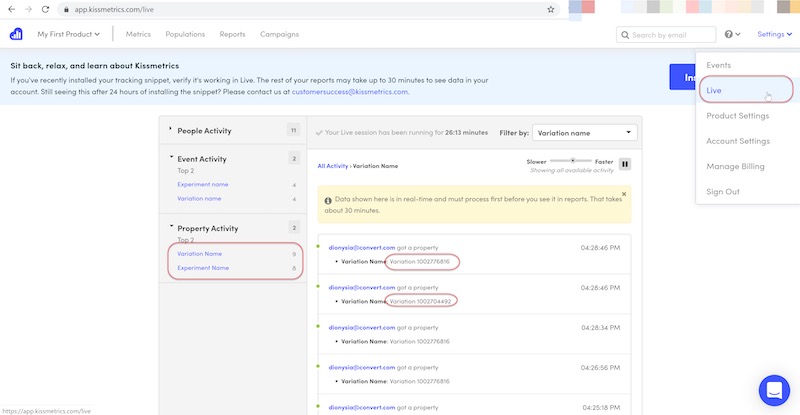Click the 04:28:34 PM timestamp
Viewport: 800px width, 415px height.
[601, 328]
